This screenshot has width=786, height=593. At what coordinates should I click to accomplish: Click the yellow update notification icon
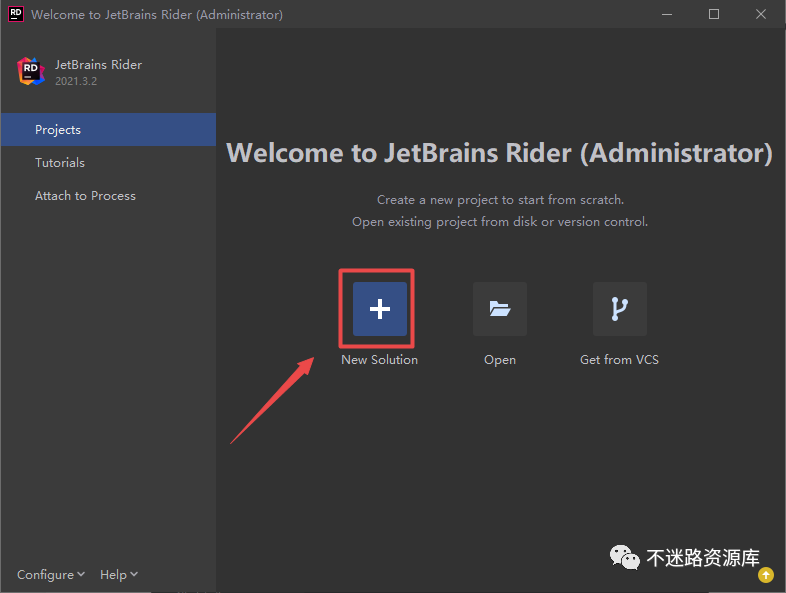pyautogui.click(x=765, y=575)
